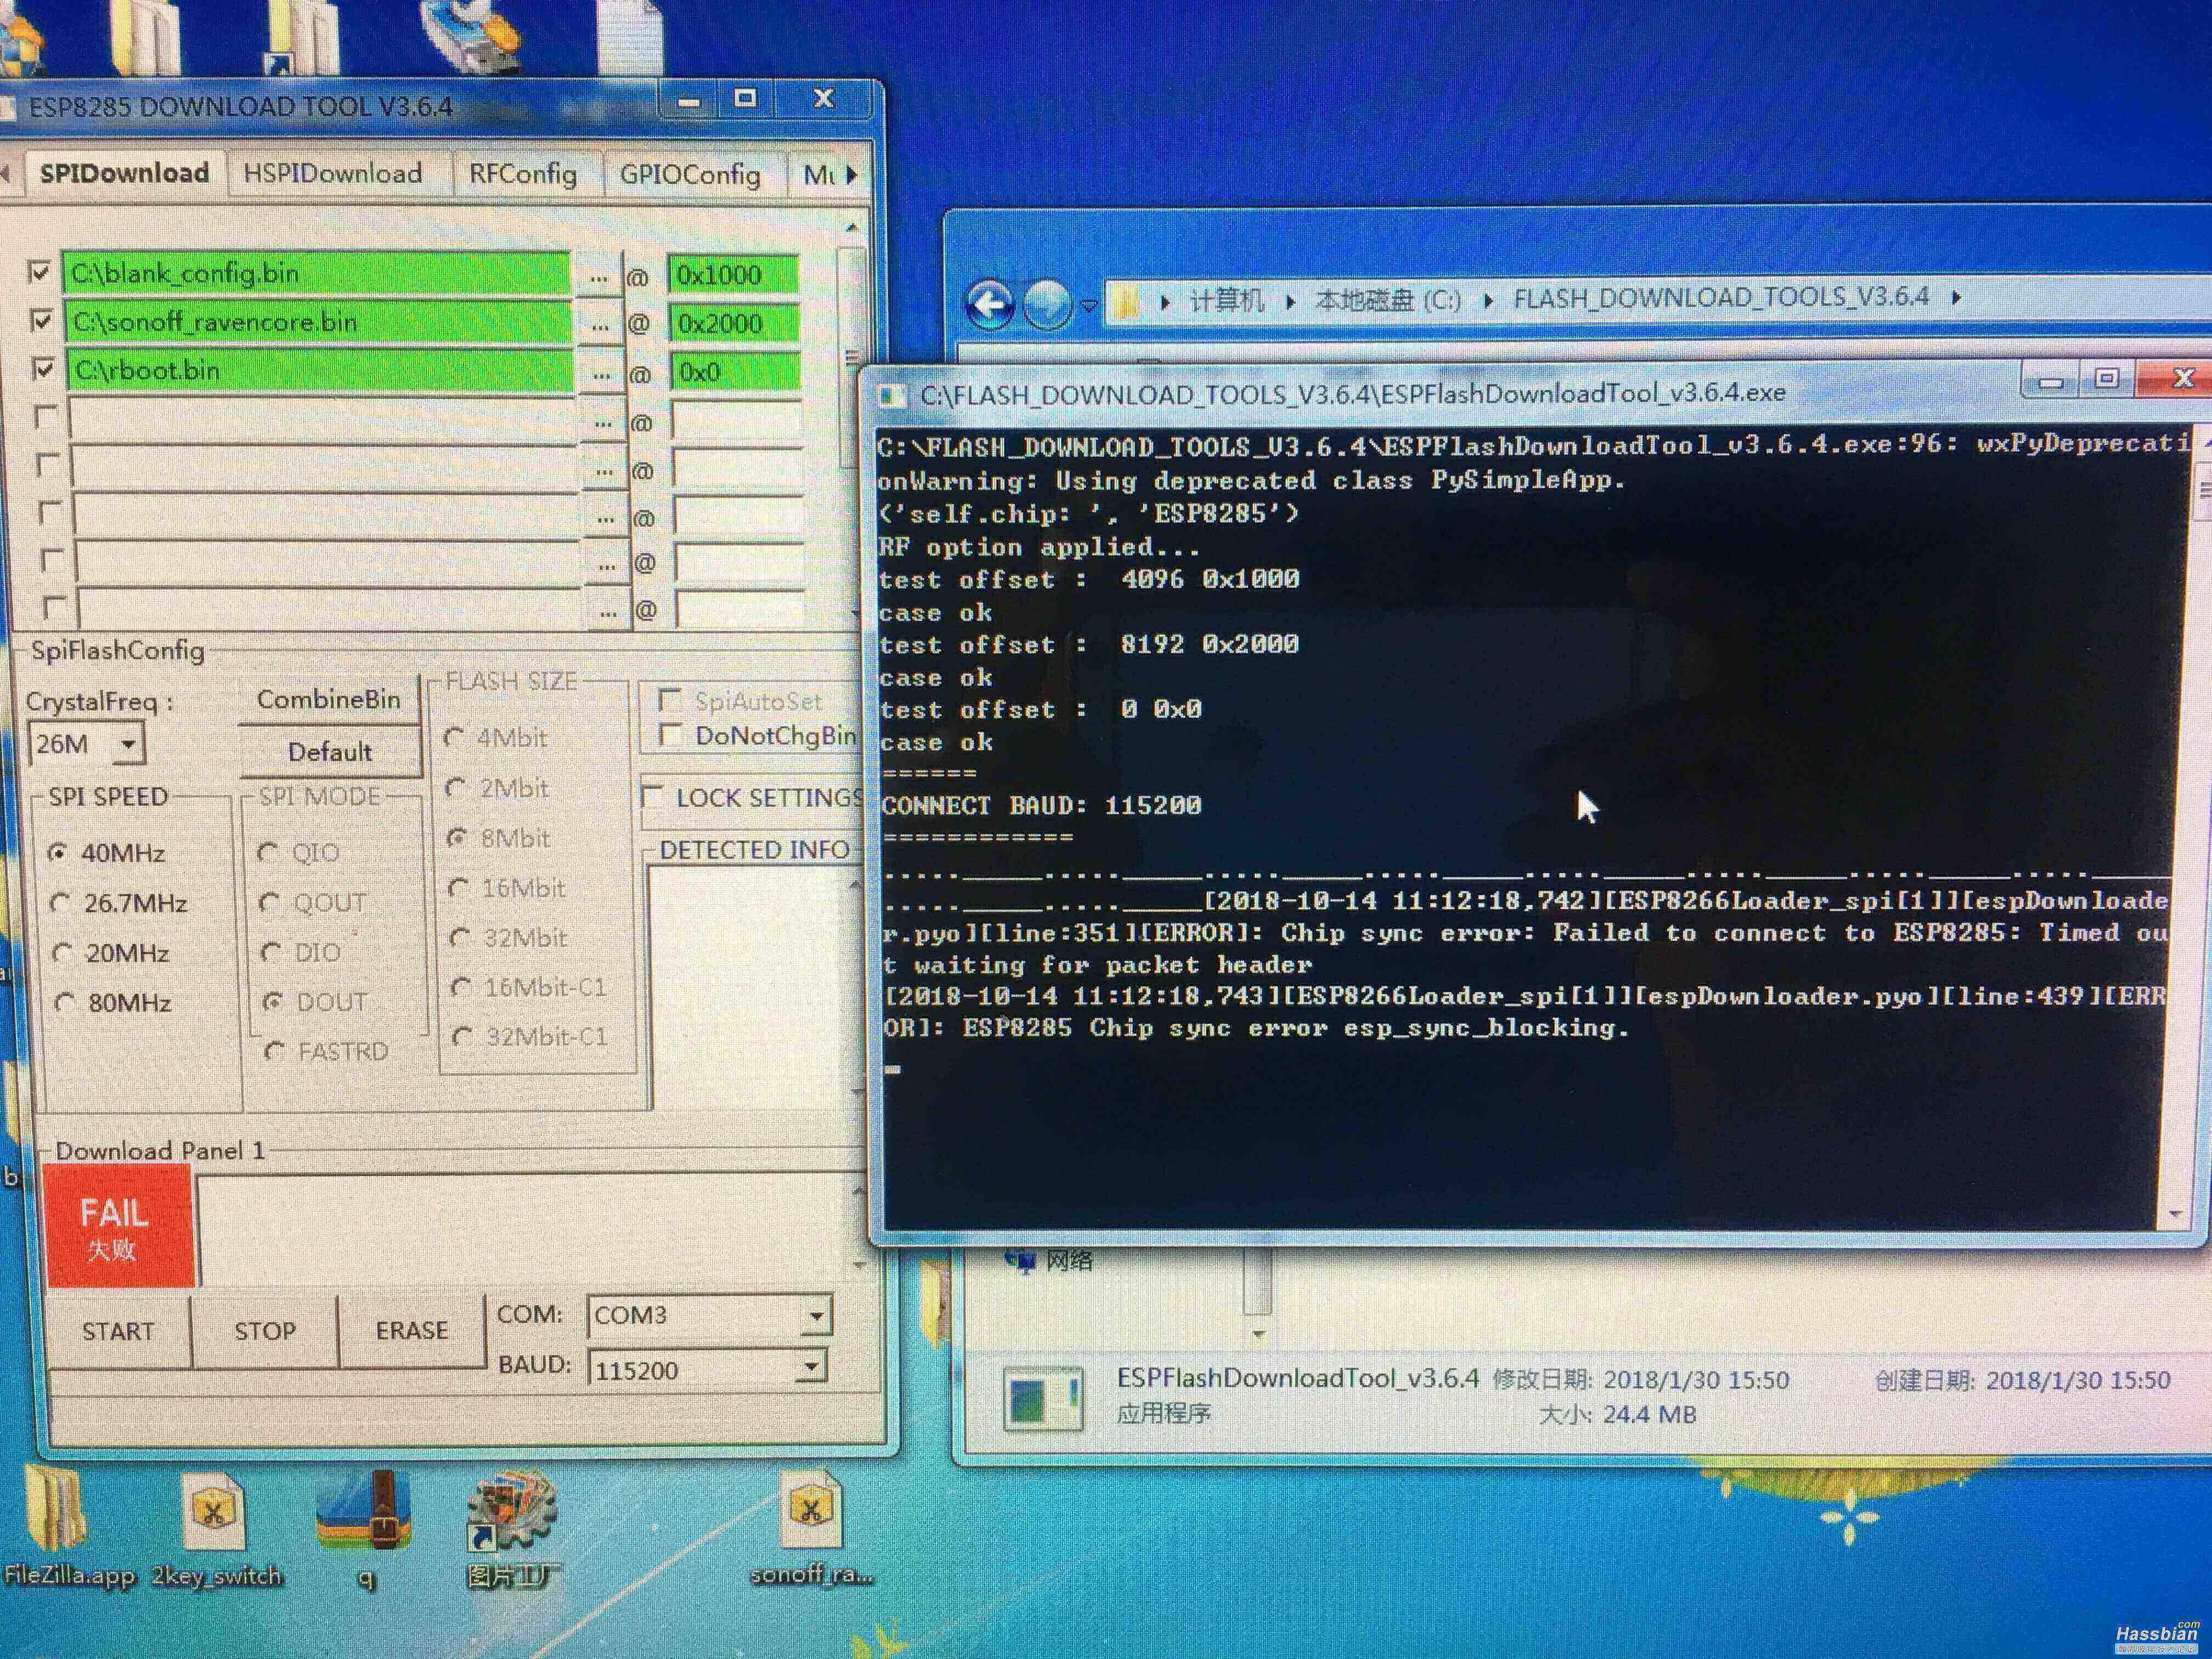Enable the LOCK SETTINGS checkbox
2212x1659 pixels.
653,797
